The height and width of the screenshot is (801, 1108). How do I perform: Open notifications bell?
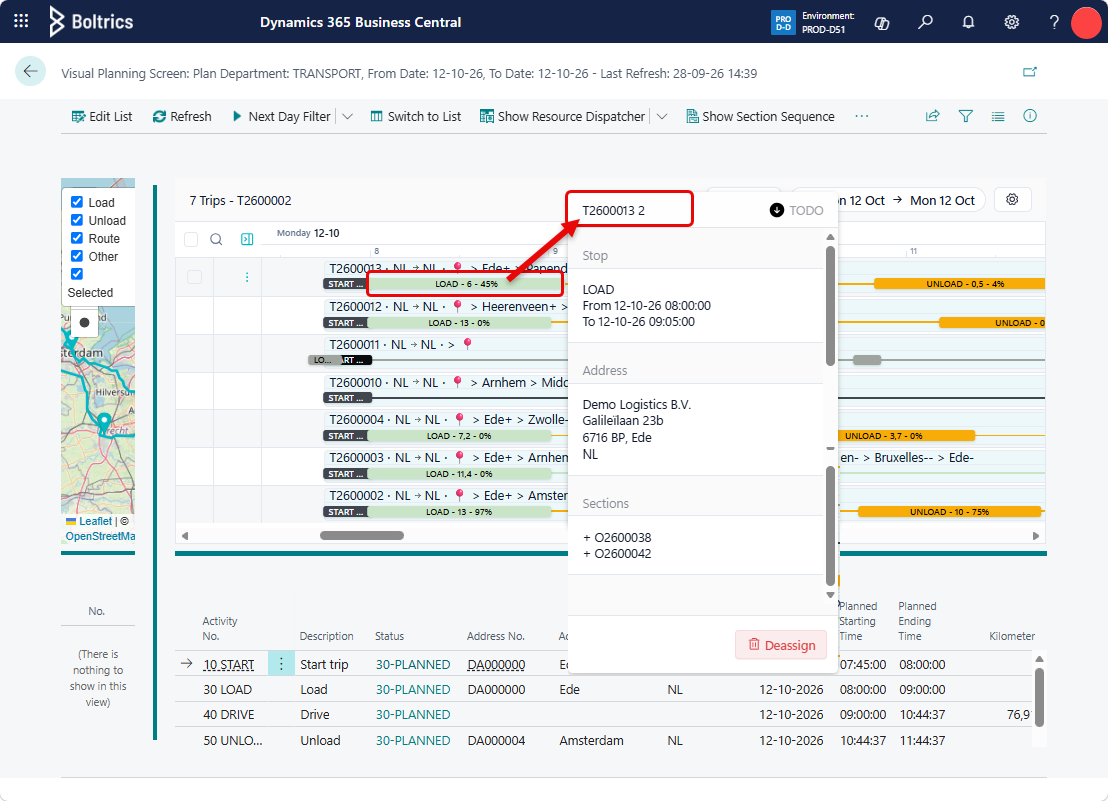coord(968,23)
